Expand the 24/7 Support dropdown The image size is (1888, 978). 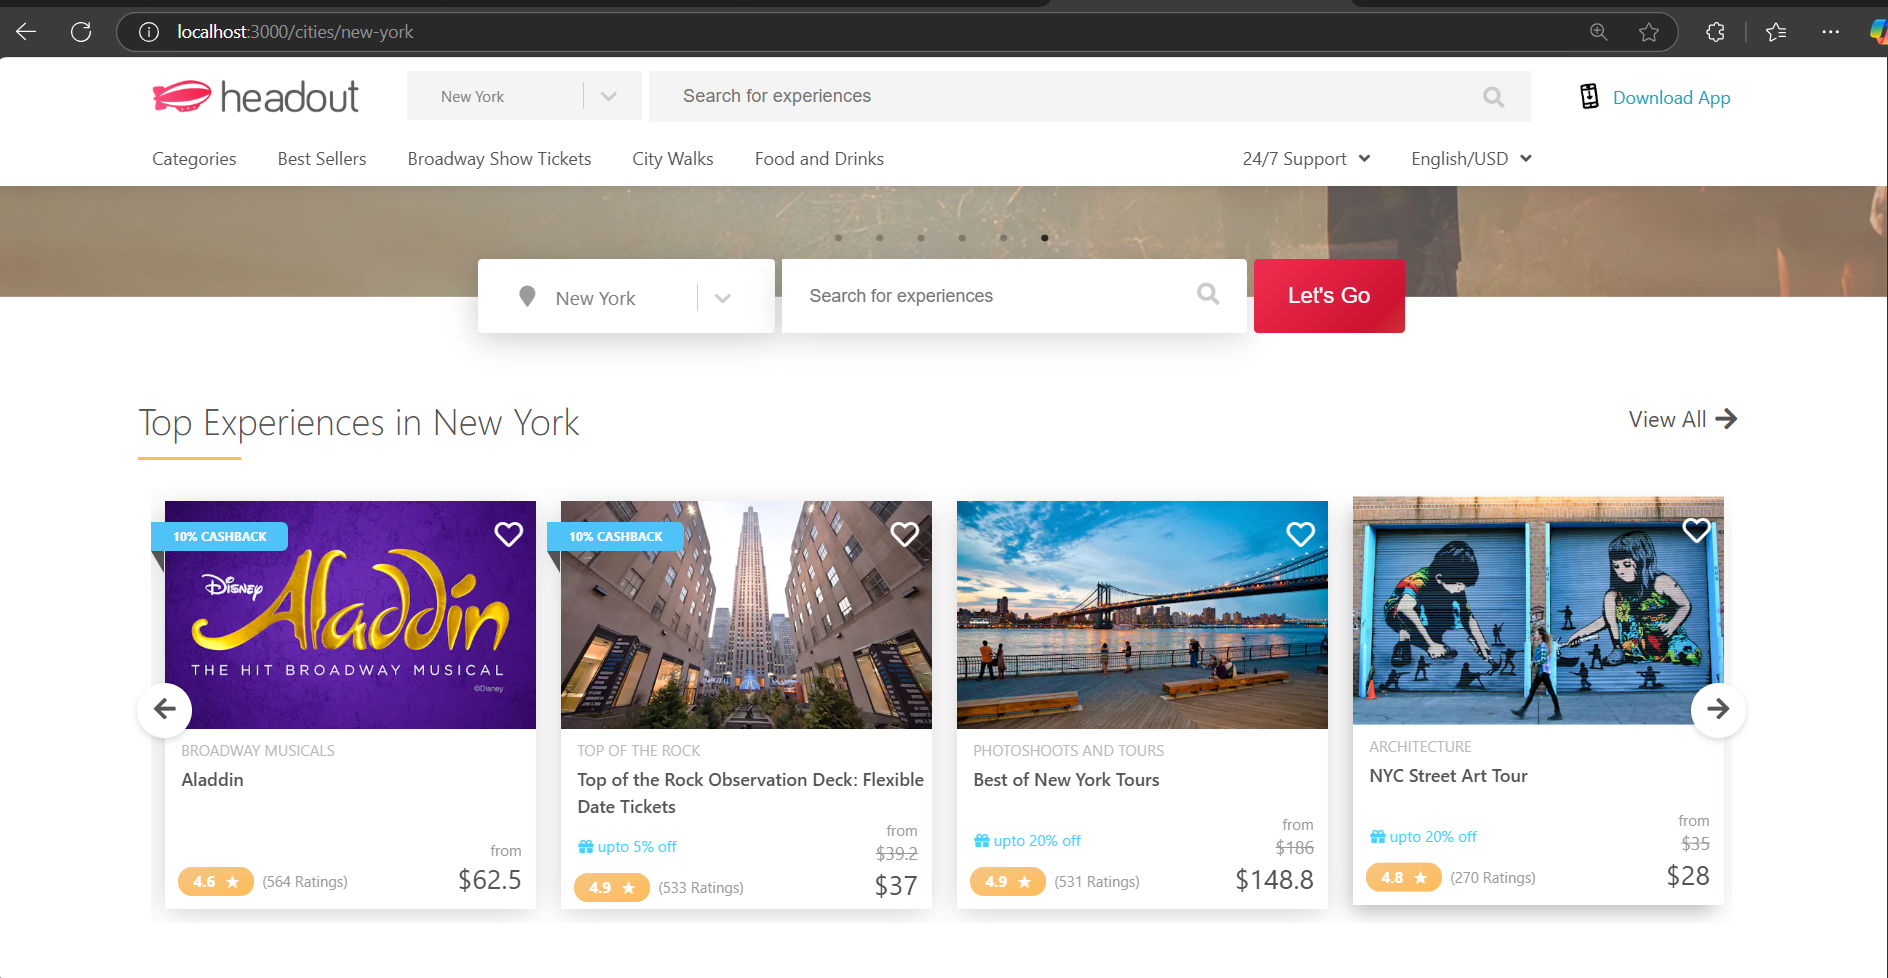coord(1305,159)
